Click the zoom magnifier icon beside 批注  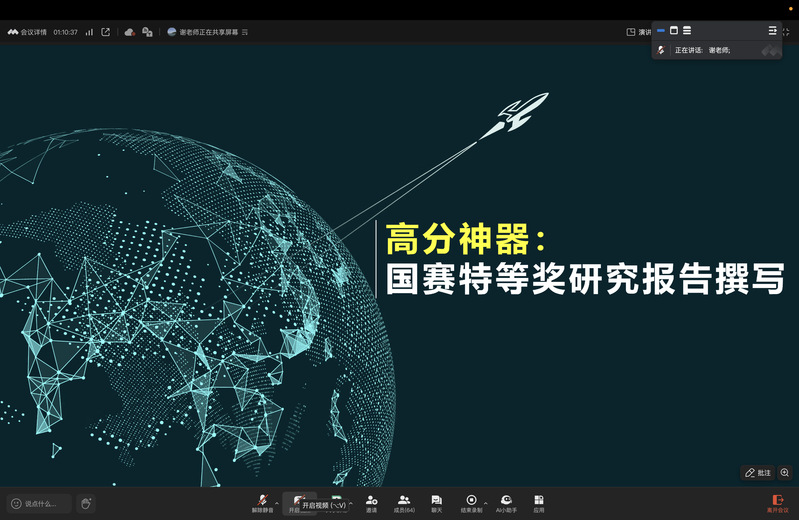pyautogui.click(x=785, y=472)
